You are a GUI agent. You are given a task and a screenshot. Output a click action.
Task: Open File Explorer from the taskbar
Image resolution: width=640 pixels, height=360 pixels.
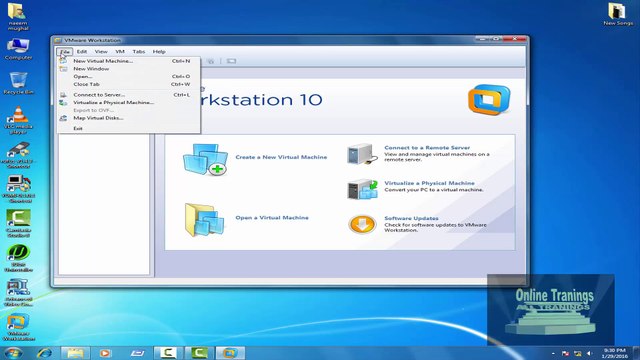(75, 353)
